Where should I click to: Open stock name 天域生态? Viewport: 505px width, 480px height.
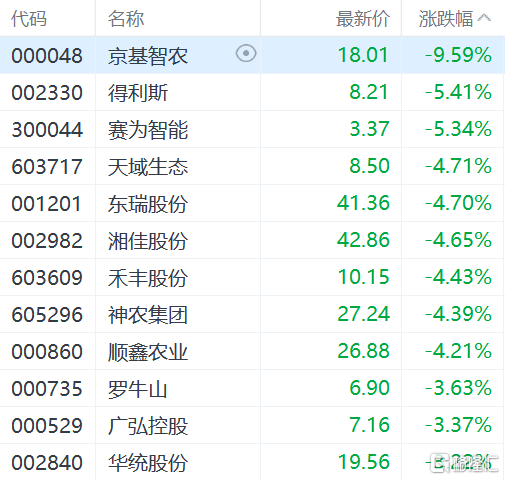point(148,166)
